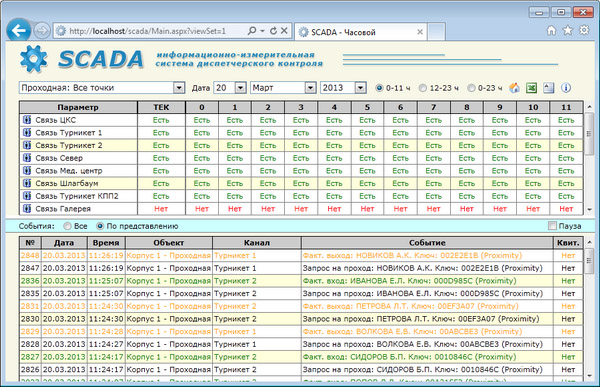Open the year dropdown showing 2013

click(x=360, y=88)
